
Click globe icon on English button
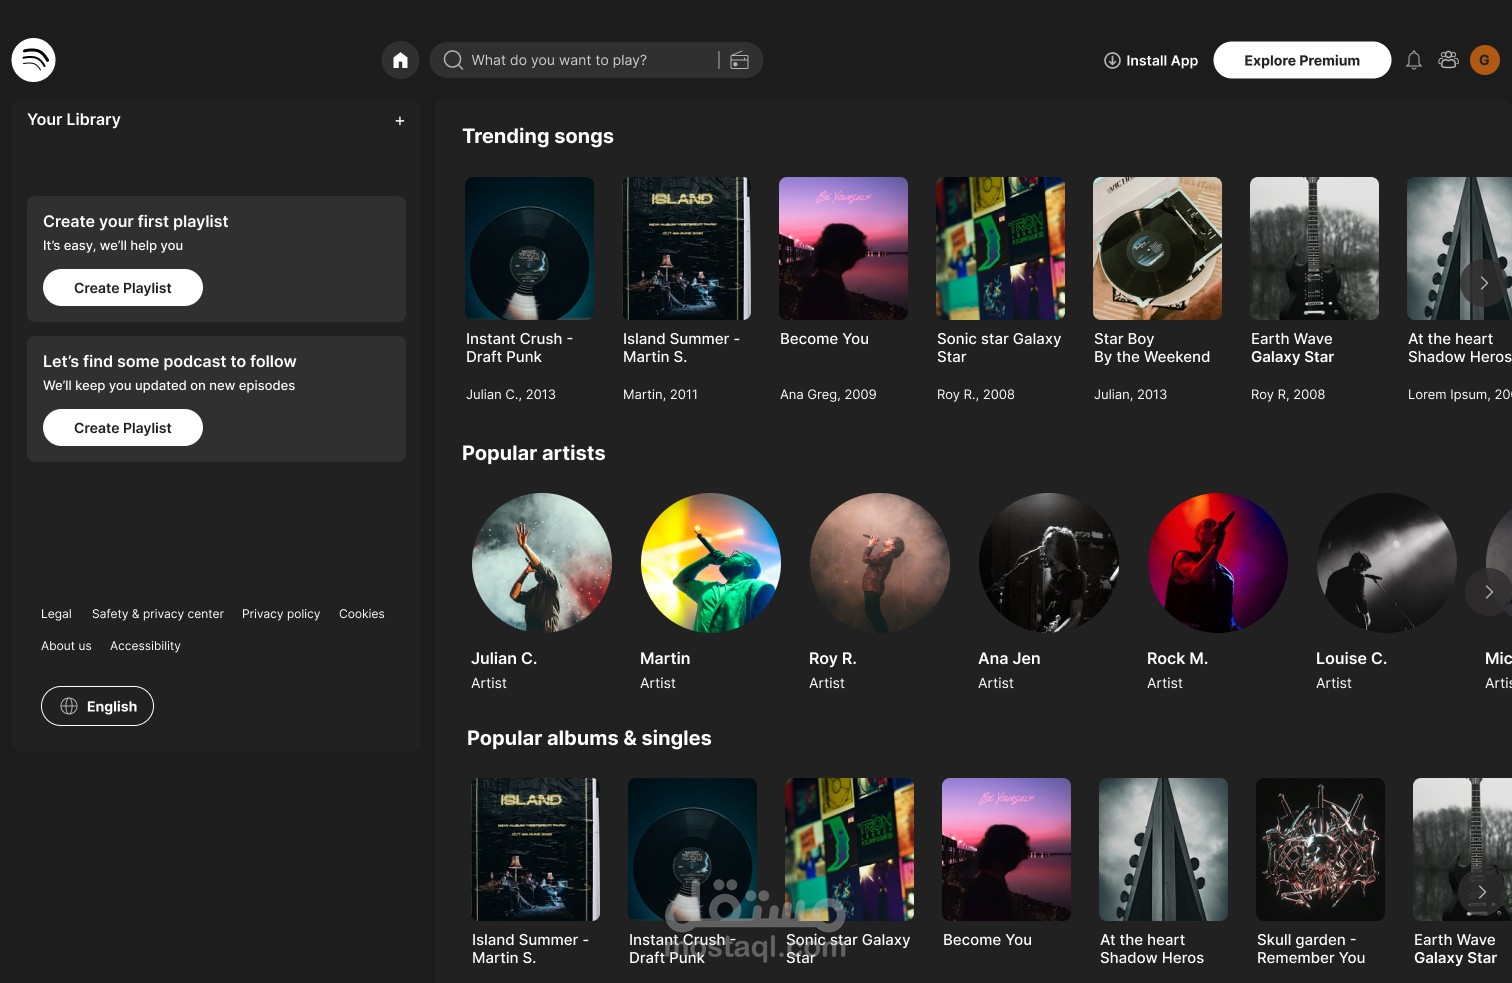(x=69, y=706)
